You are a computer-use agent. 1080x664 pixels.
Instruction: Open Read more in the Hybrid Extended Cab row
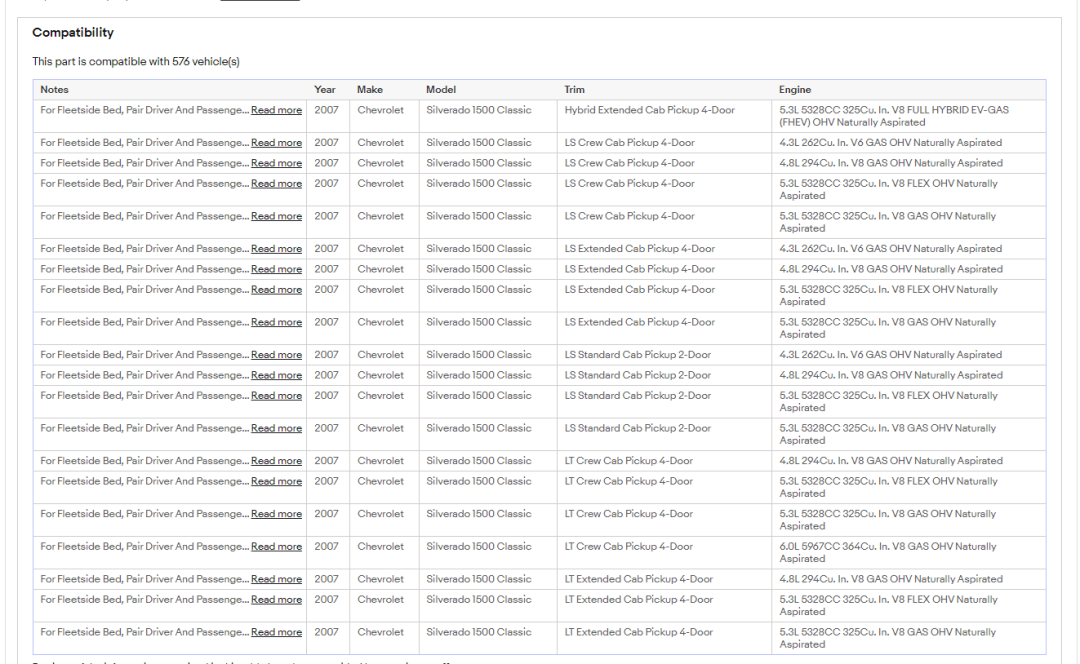[x=276, y=110]
